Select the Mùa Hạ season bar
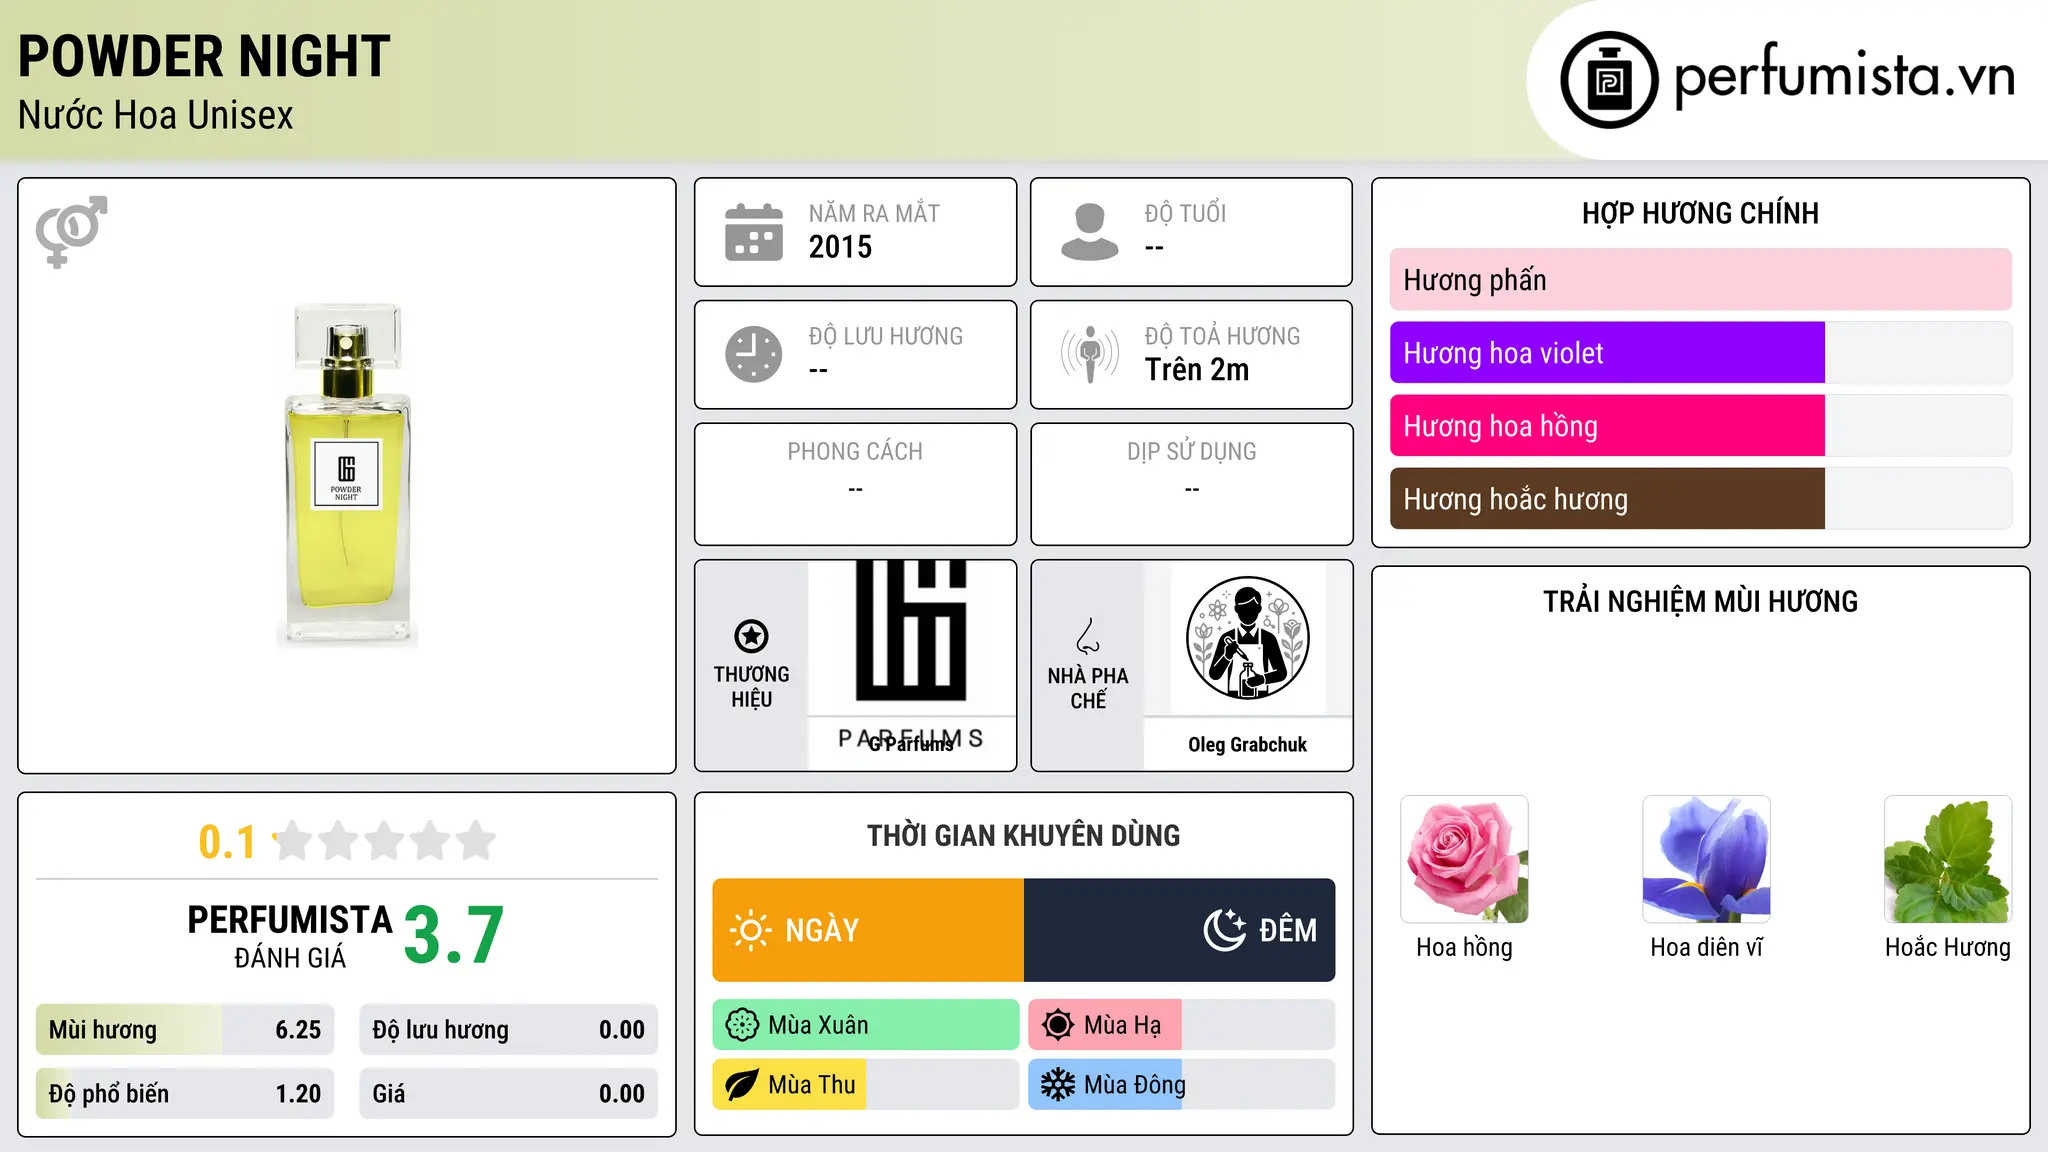This screenshot has width=2048, height=1152. pyautogui.click(x=1182, y=1025)
